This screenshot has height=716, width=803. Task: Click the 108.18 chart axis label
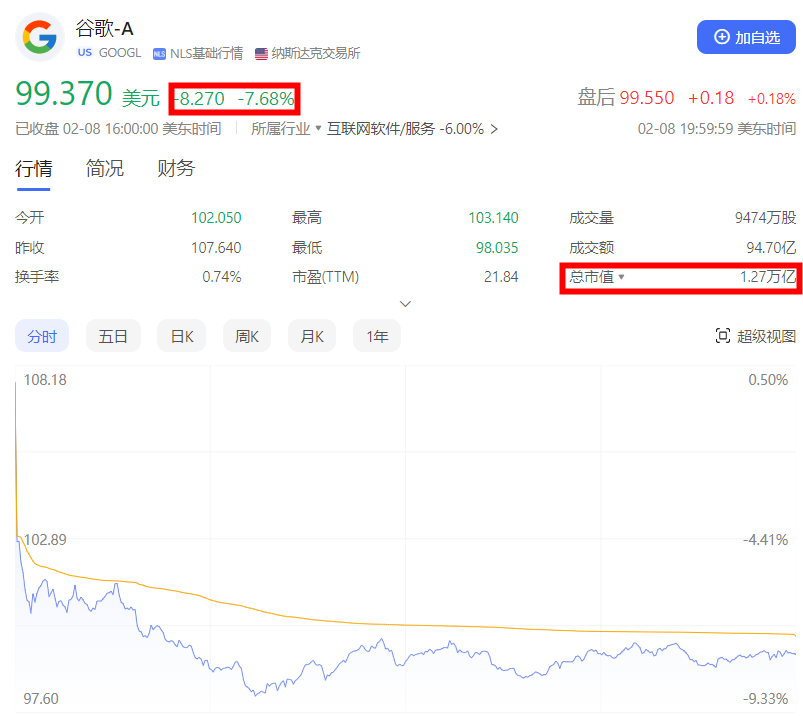tap(45, 380)
